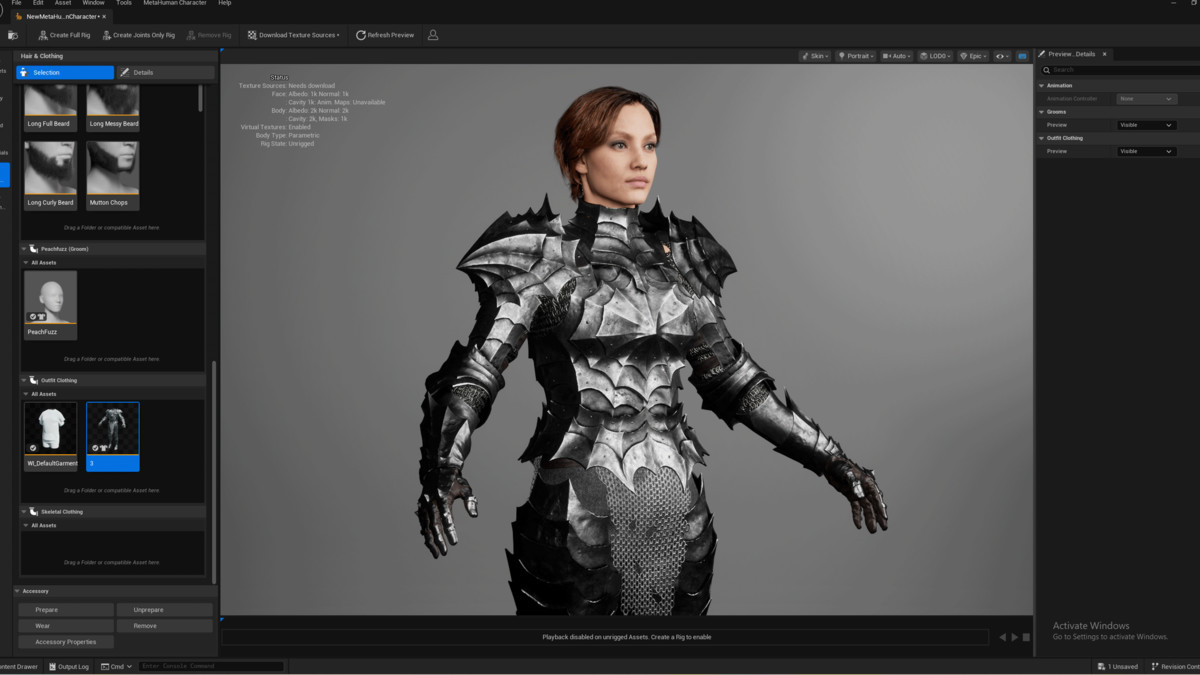Open the Edit menu
The height and width of the screenshot is (675, 1200).
point(38,3)
